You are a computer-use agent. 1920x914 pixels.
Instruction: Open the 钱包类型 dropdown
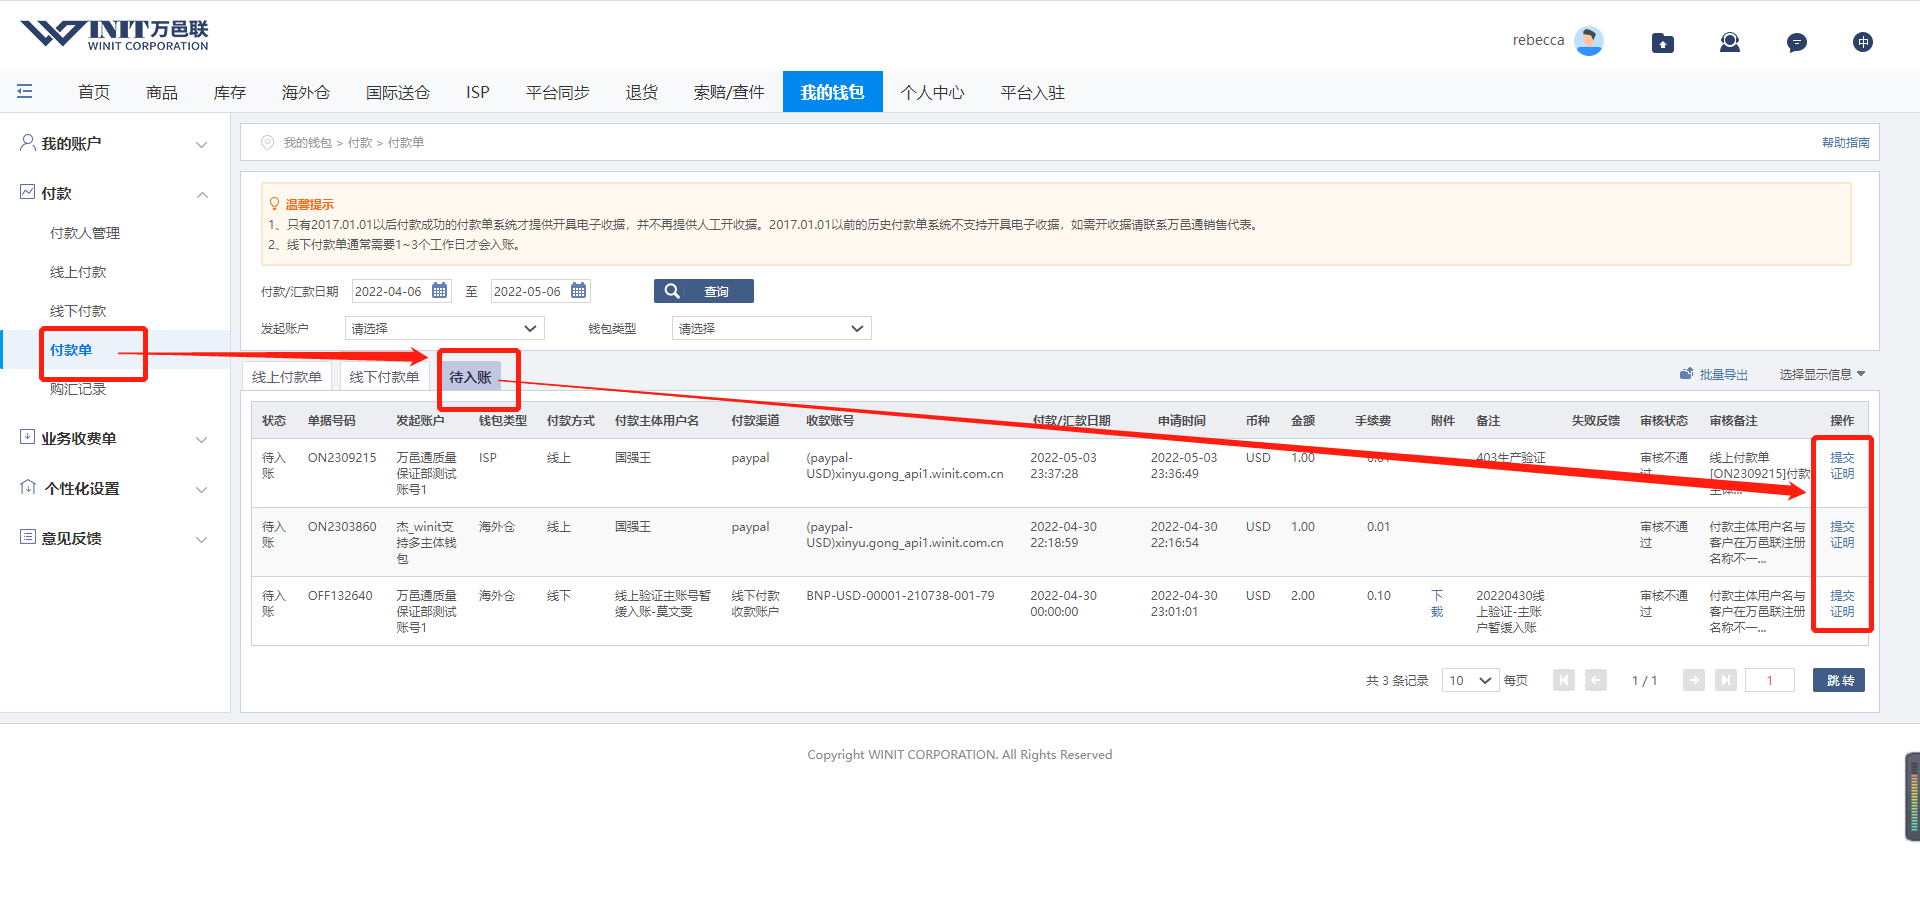pyautogui.click(x=771, y=328)
